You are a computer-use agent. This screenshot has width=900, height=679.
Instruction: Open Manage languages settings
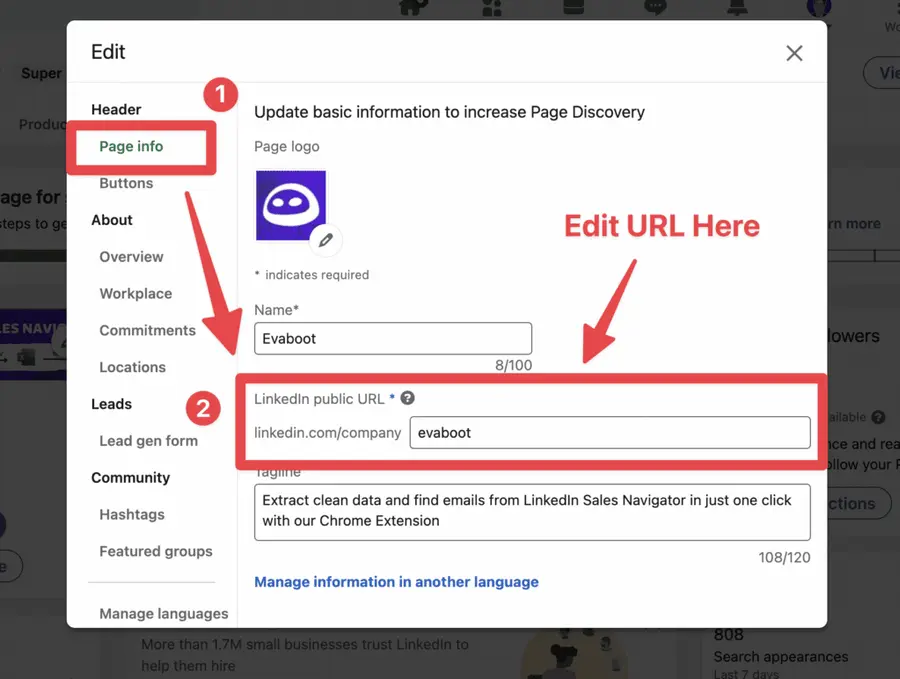point(163,613)
